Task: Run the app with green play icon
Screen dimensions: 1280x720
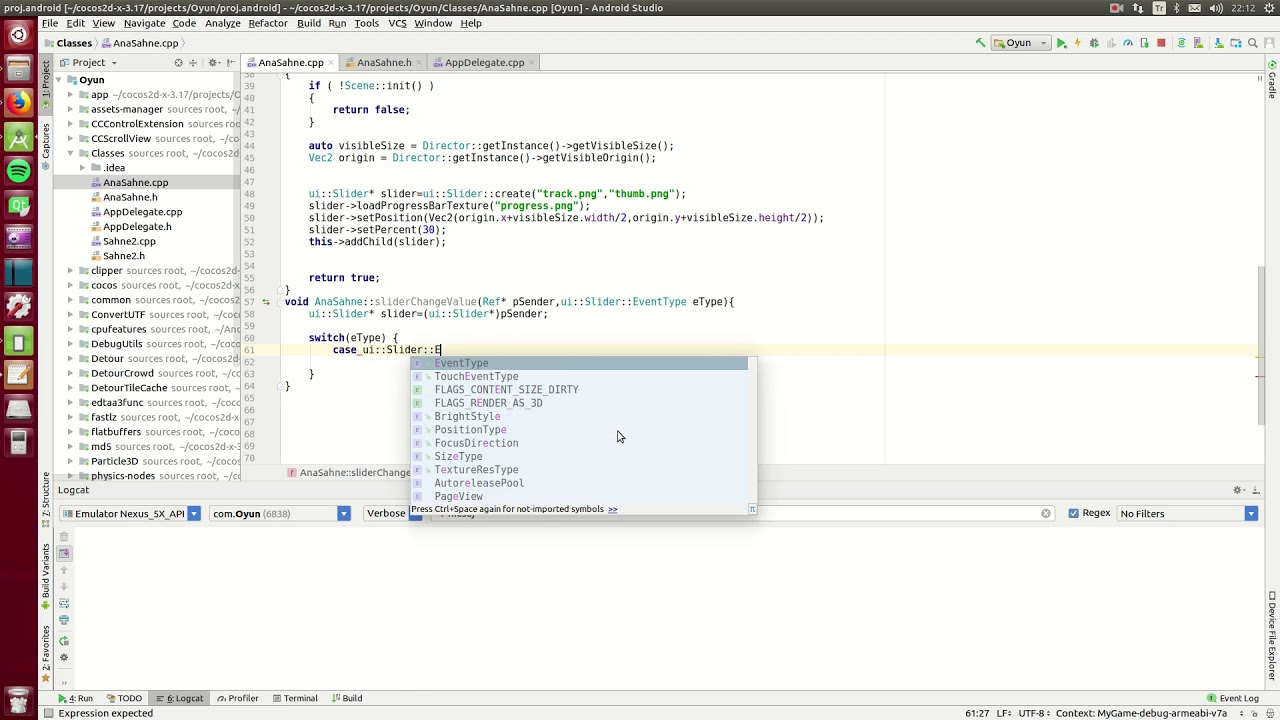Action: [1061, 43]
